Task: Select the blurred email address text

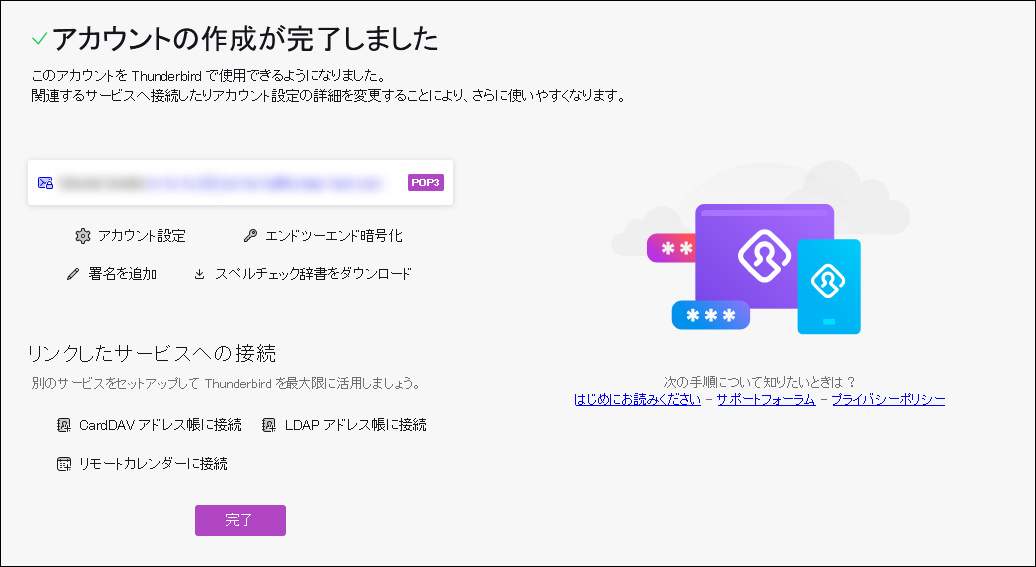Action: 220,183
